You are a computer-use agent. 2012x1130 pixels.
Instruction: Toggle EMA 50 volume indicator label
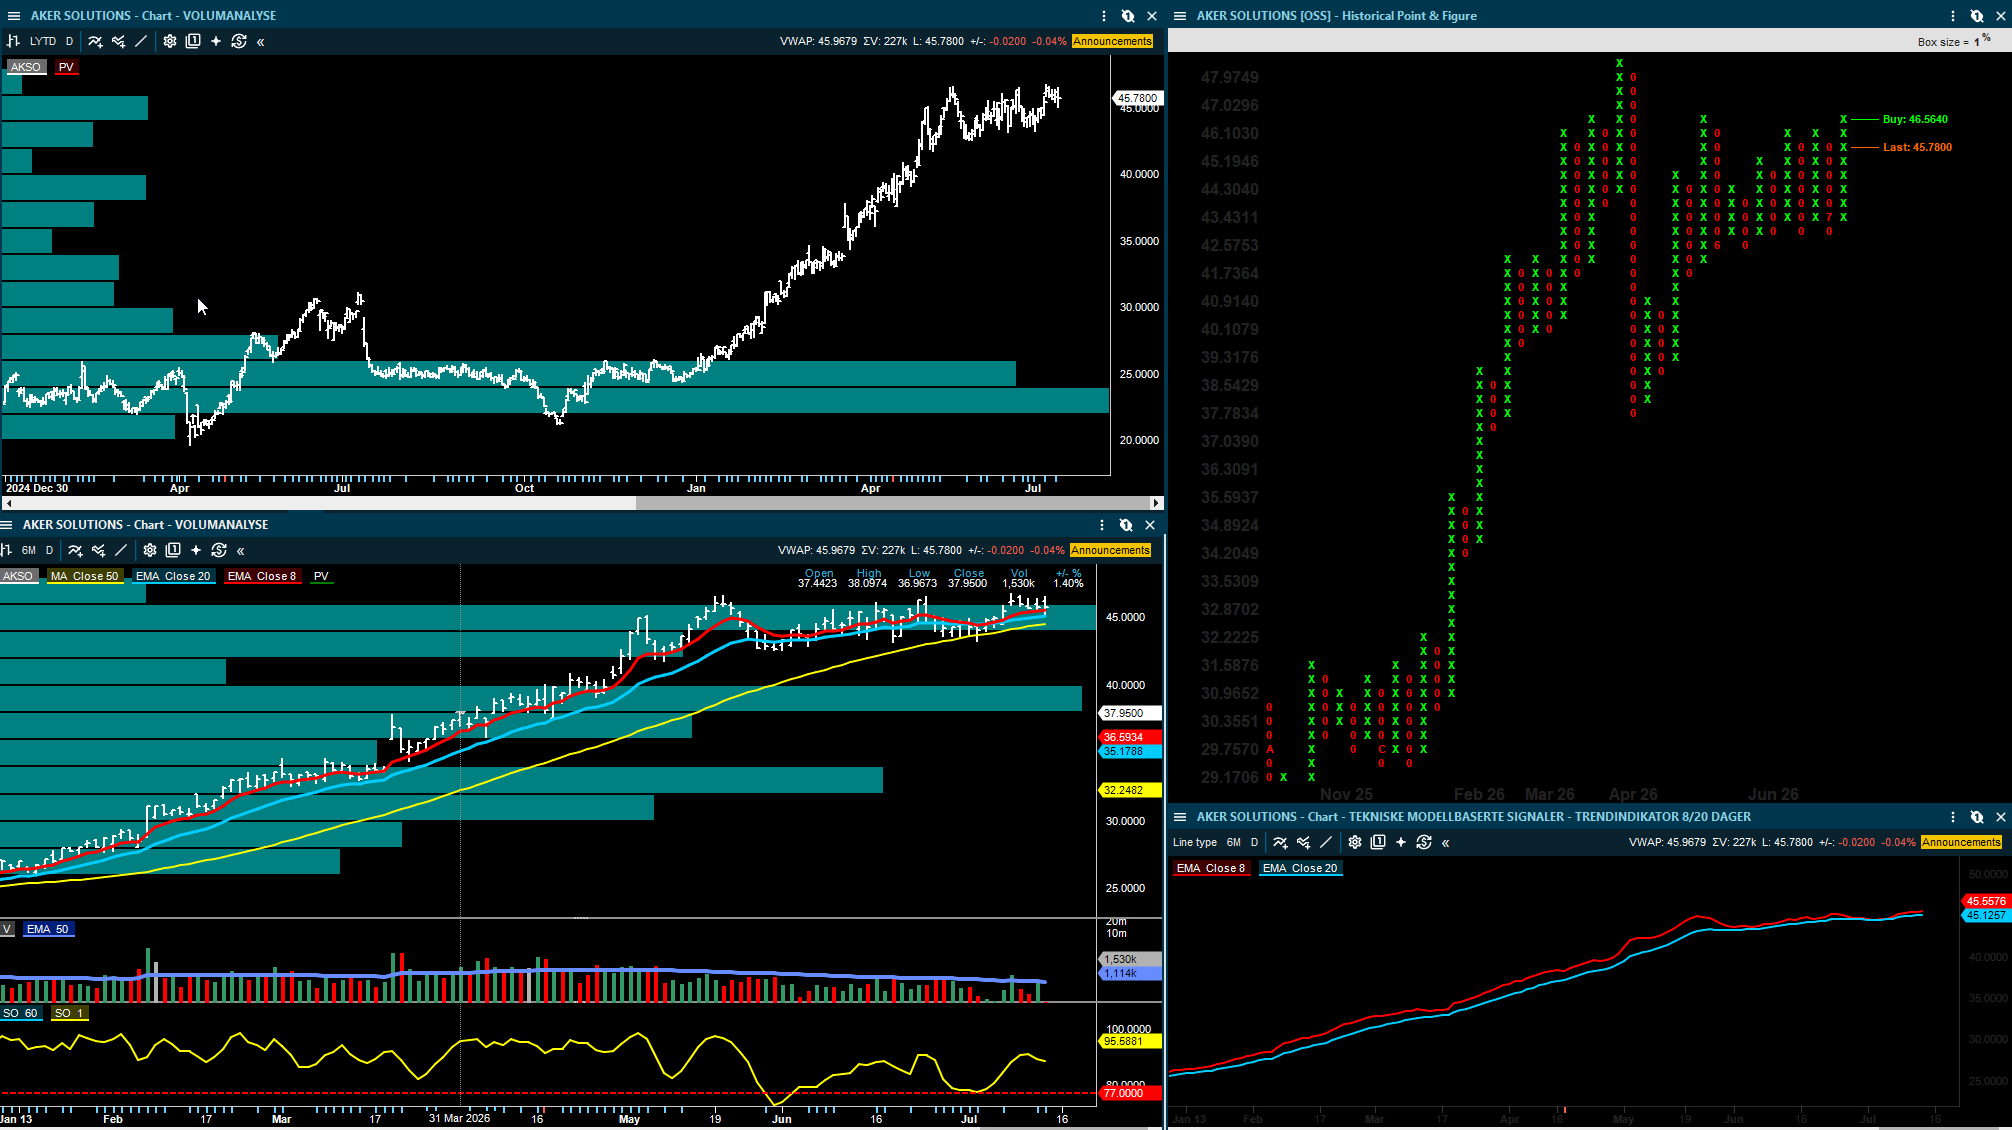(x=48, y=929)
